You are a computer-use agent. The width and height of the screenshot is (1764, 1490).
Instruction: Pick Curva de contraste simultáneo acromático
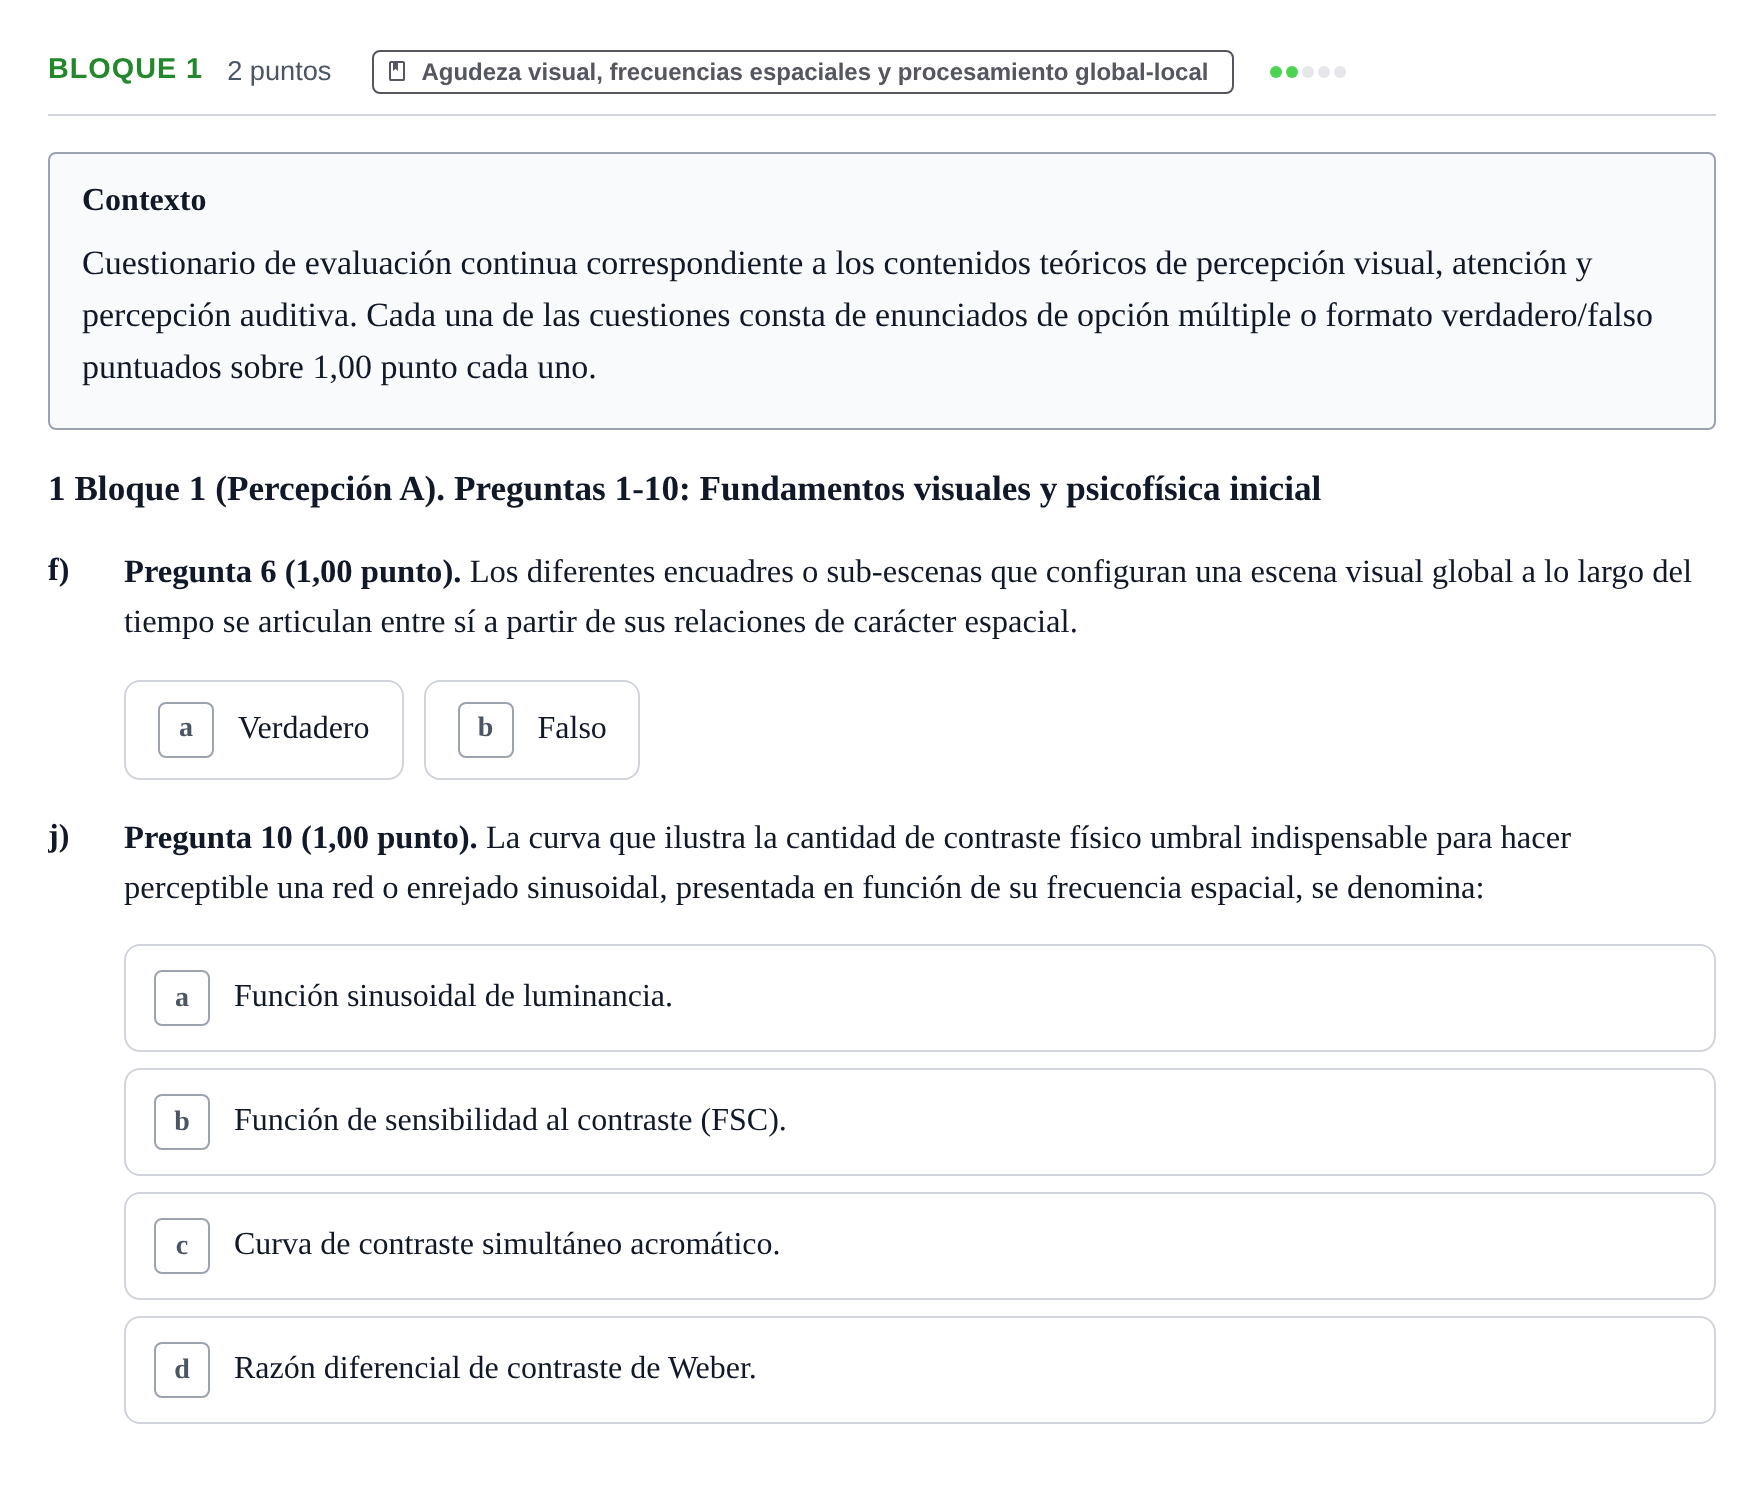pos(920,1246)
